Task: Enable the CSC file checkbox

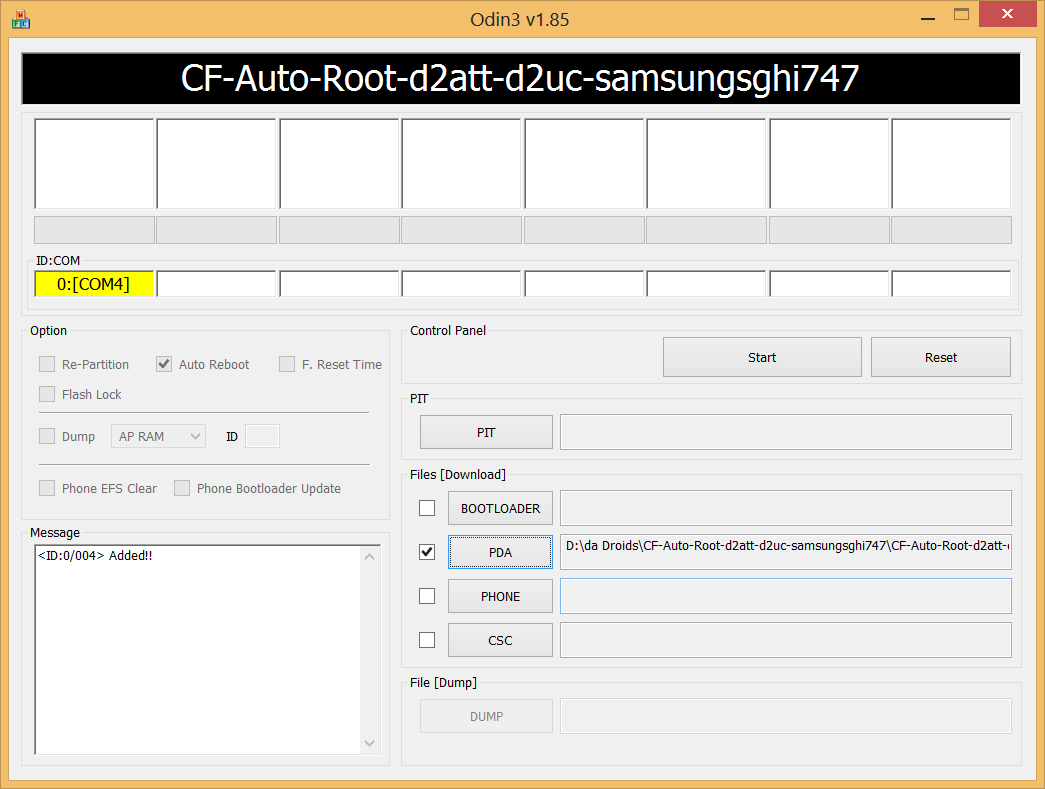Action: tap(427, 639)
